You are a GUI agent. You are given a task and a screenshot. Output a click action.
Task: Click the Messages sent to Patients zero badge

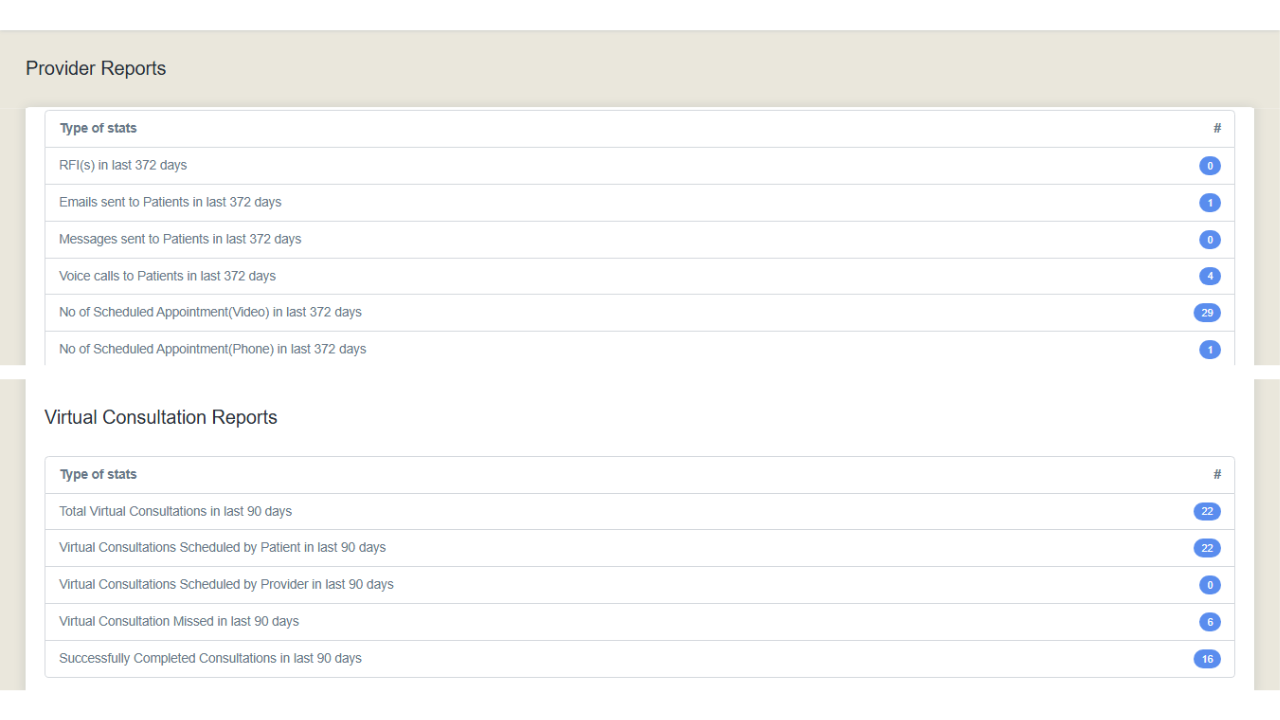pos(1210,239)
